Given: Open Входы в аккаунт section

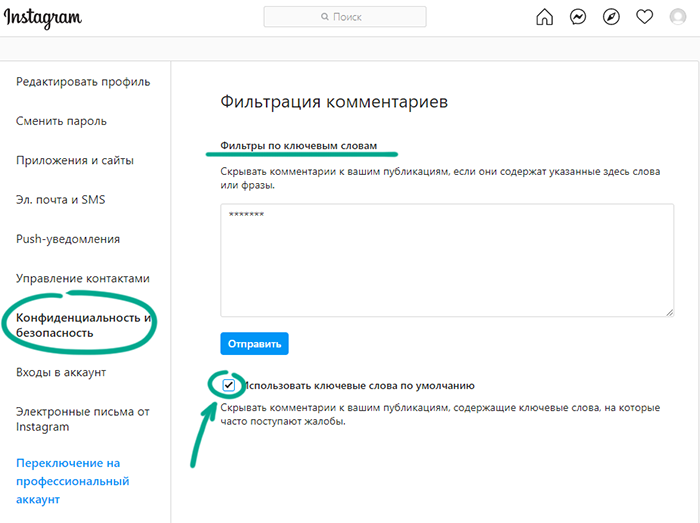Looking at the screenshot, I should 61,372.
